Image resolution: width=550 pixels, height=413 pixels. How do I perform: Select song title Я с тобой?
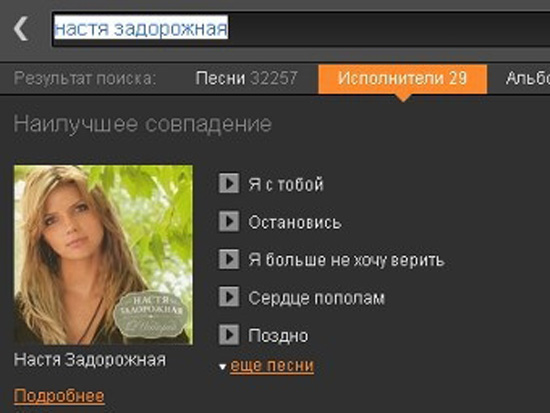click(x=286, y=185)
